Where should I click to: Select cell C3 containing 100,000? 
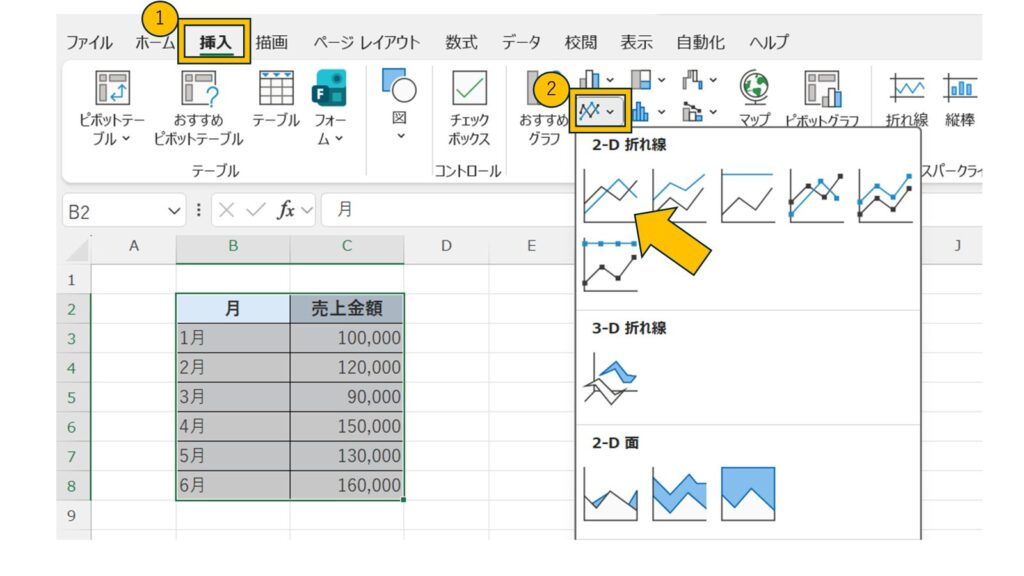347,338
